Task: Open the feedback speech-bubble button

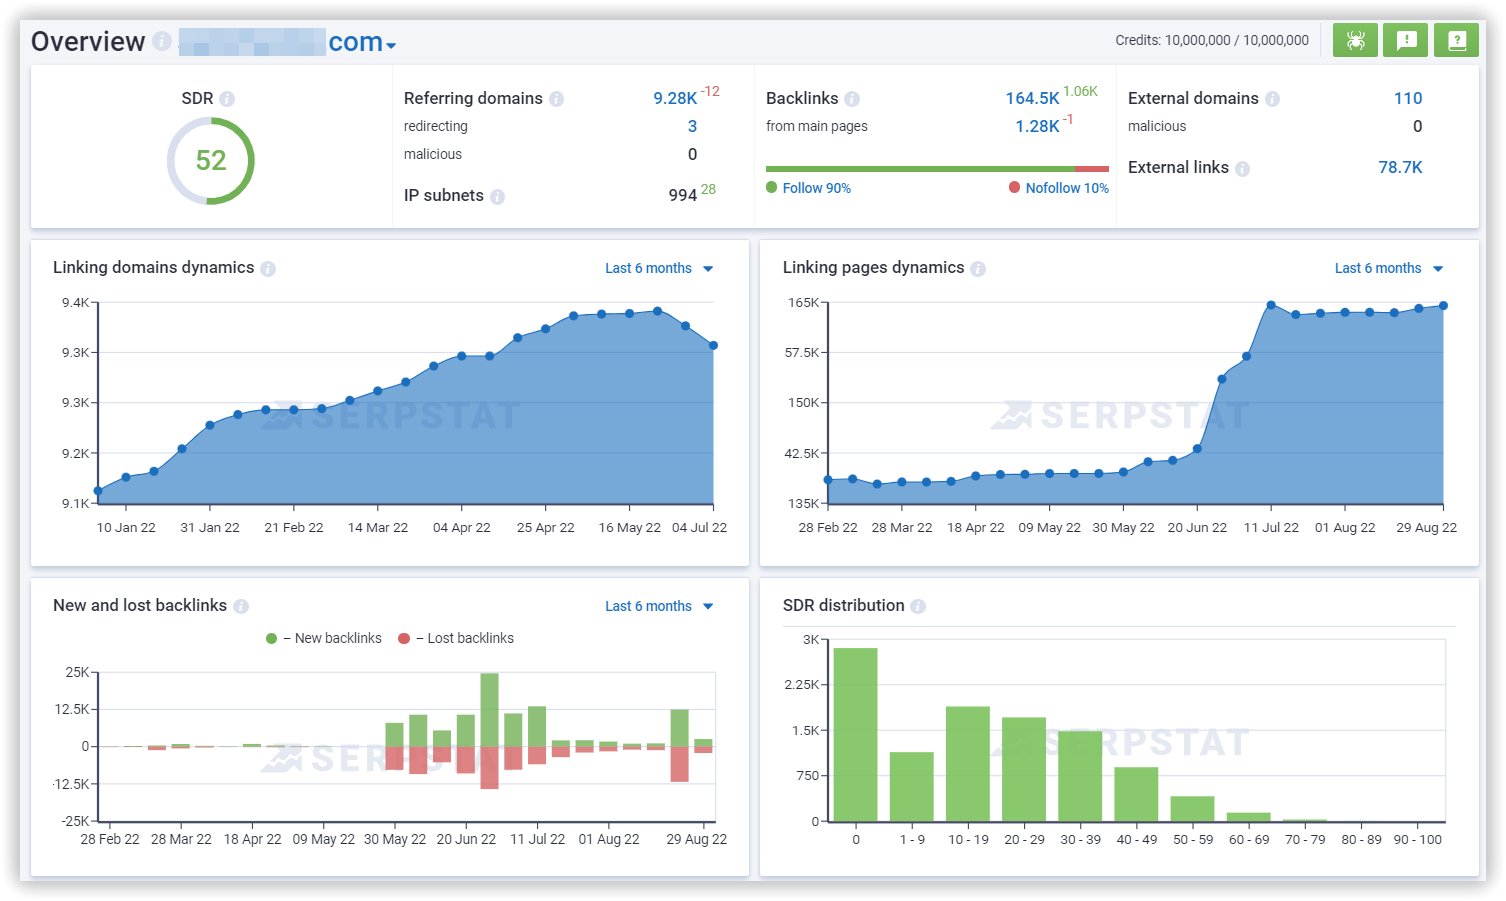Action: (x=1406, y=40)
